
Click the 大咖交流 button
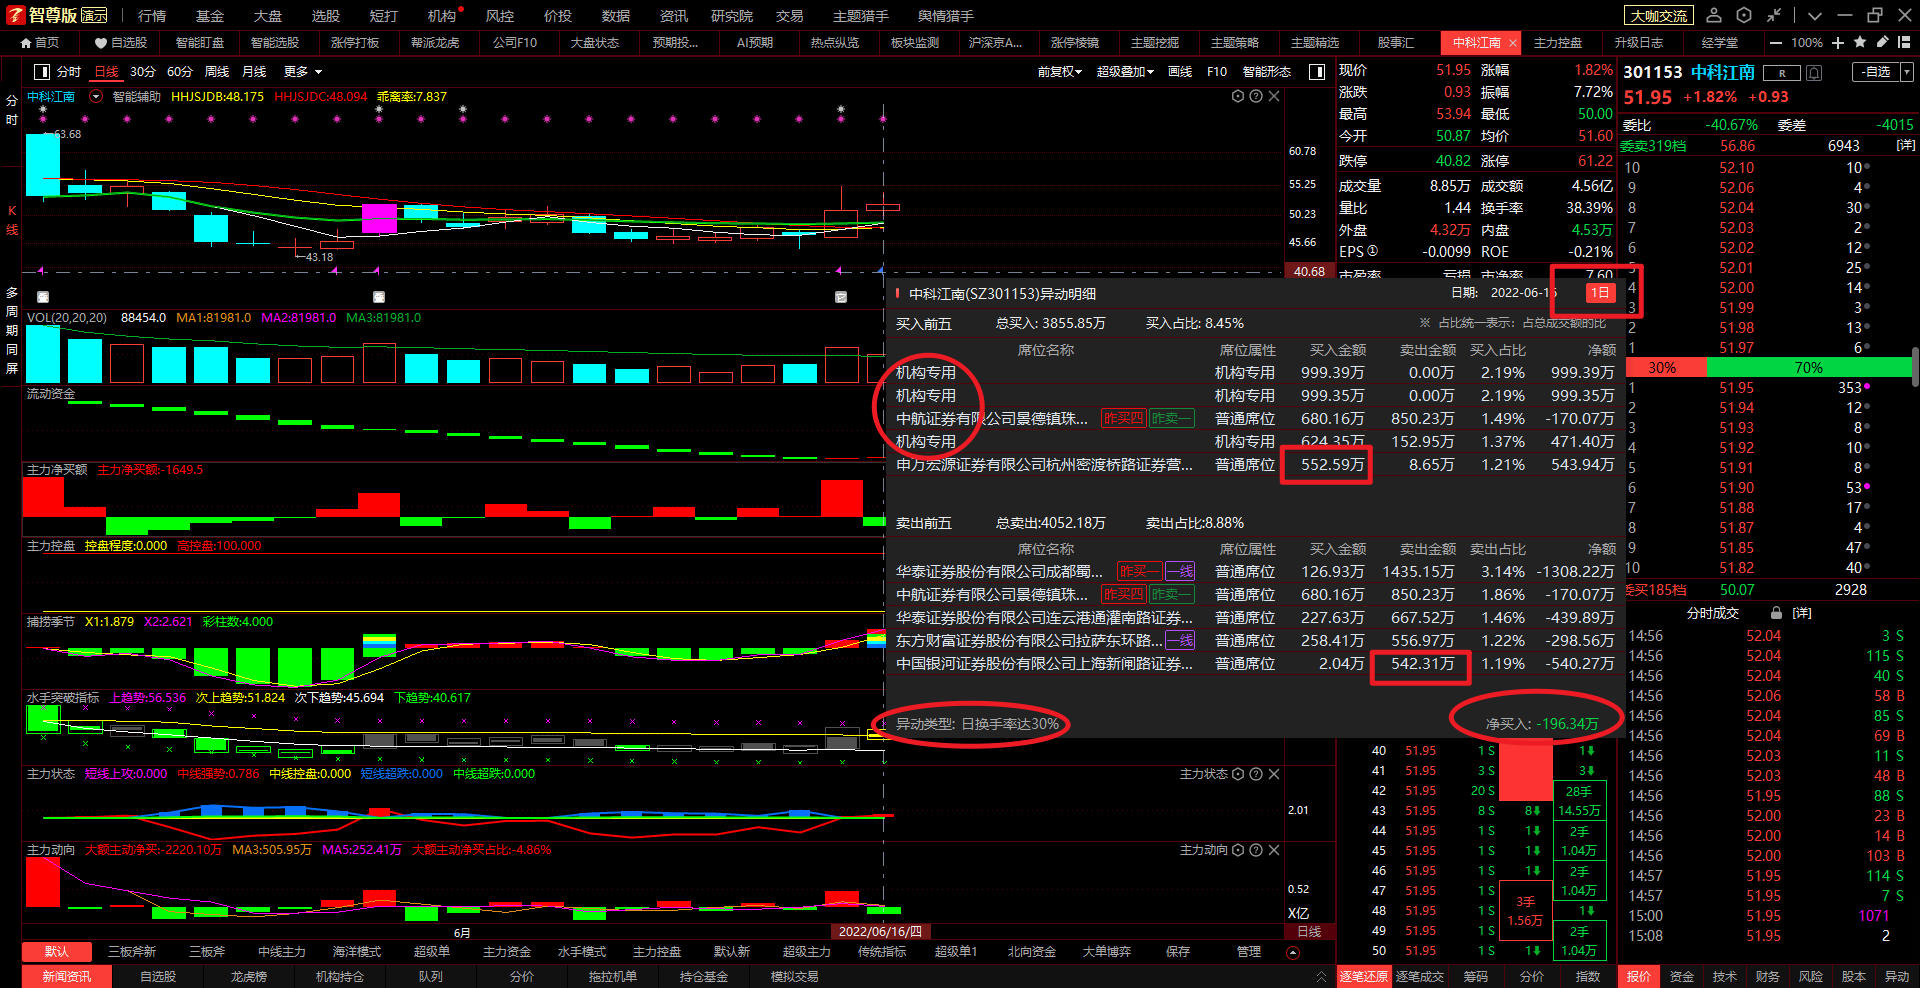[x=1659, y=16]
